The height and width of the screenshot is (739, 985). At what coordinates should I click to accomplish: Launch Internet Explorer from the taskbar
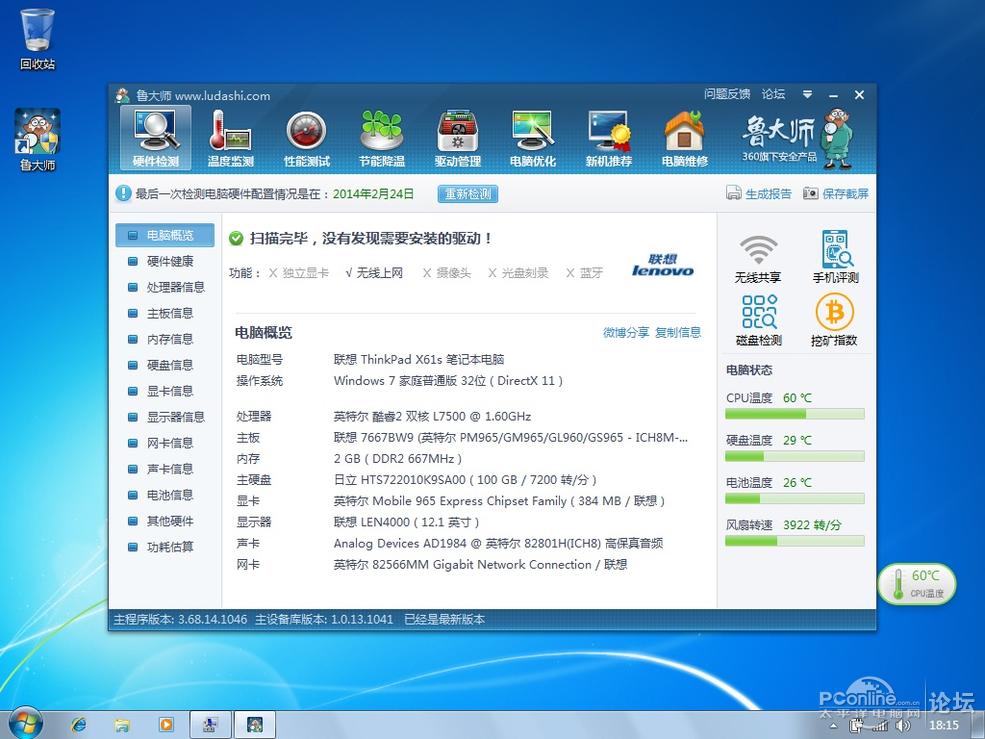click(79, 725)
